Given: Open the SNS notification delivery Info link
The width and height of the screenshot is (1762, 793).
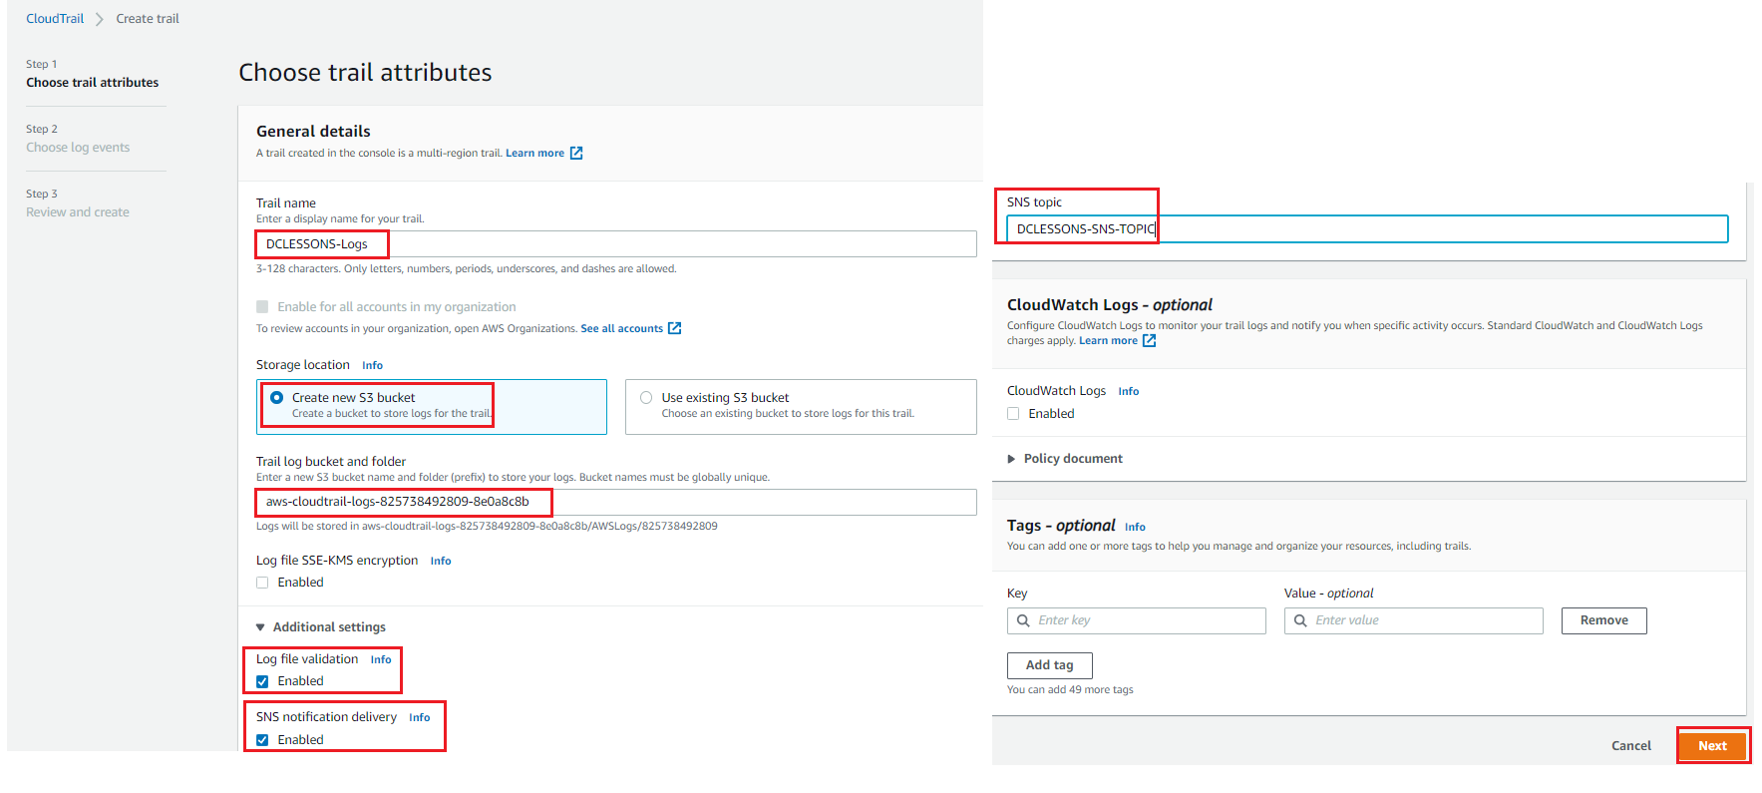Looking at the screenshot, I should pyautogui.click(x=419, y=718).
